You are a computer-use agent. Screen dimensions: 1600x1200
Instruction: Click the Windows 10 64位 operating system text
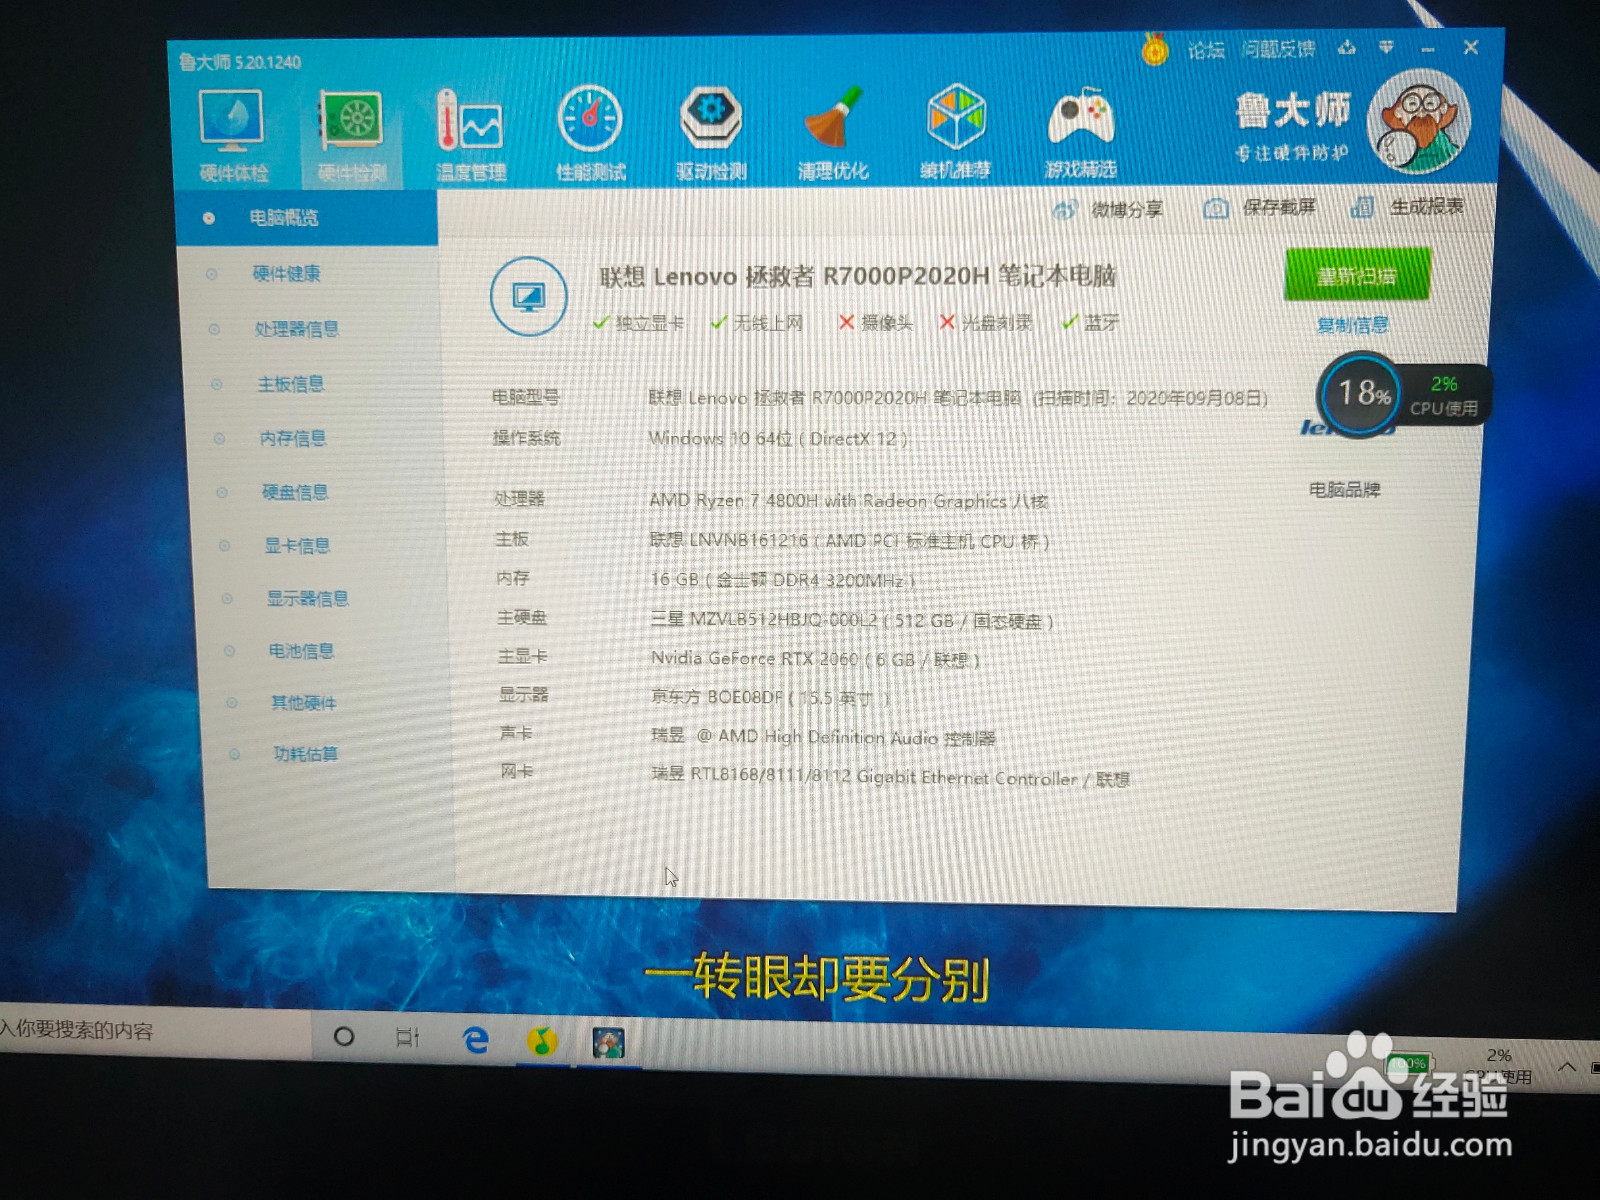(778, 438)
